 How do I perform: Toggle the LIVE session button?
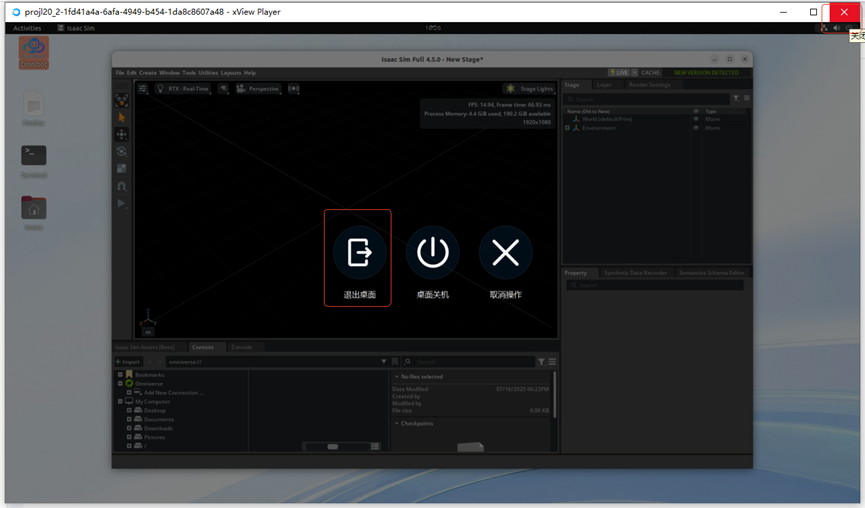619,73
